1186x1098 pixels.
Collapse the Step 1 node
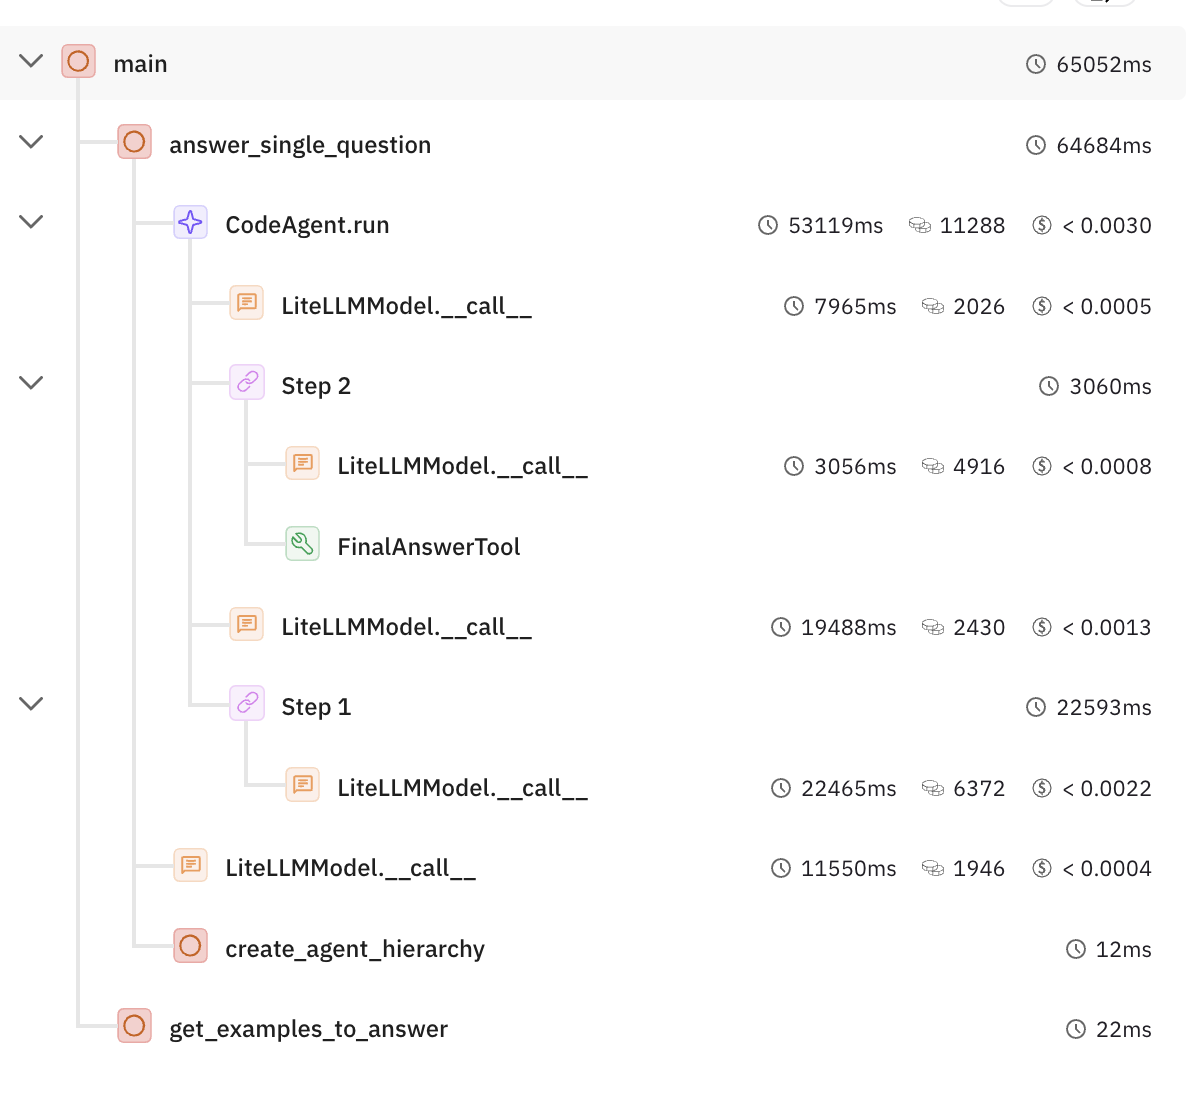(x=32, y=704)
